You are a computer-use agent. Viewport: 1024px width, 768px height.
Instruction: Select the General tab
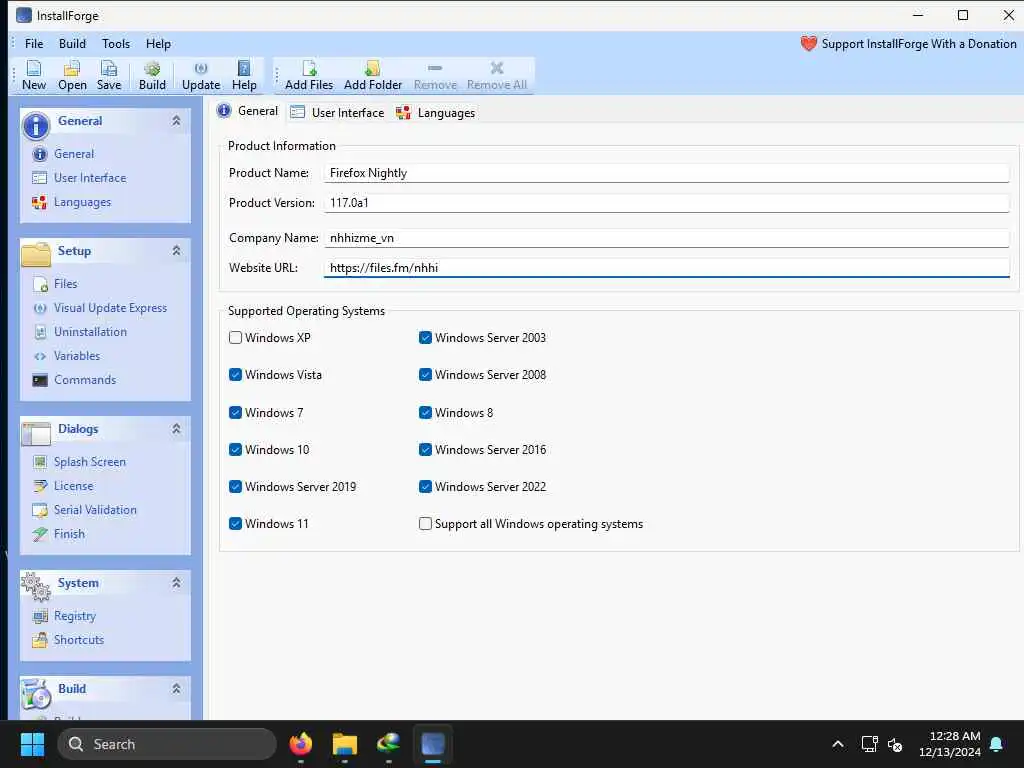click(248, 111)
